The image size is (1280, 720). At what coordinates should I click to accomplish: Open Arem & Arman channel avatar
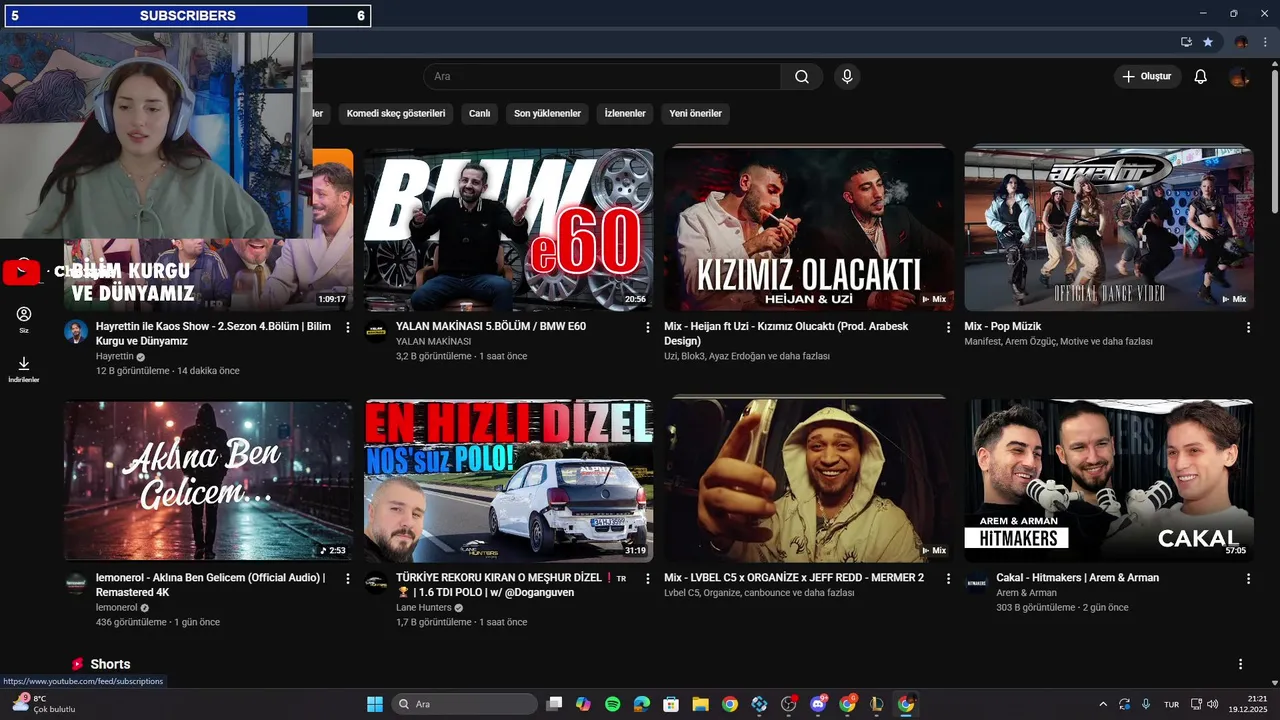[x=976, y=583]
